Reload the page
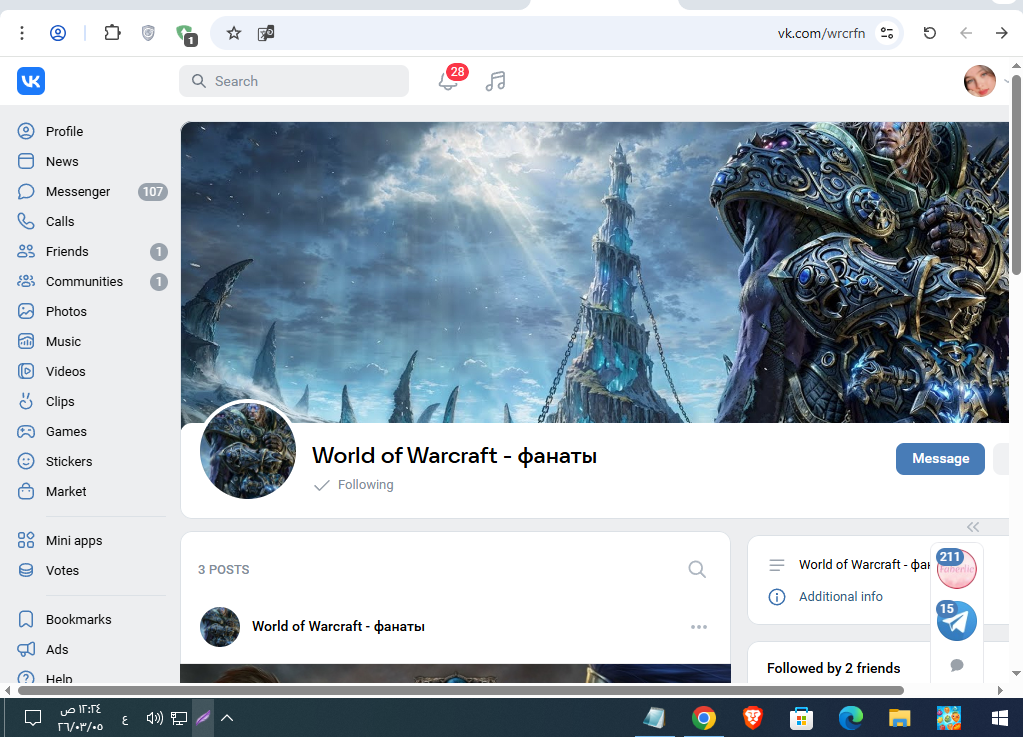The width and height of the screenshot is (1023, 737). (x=930, y=33)
